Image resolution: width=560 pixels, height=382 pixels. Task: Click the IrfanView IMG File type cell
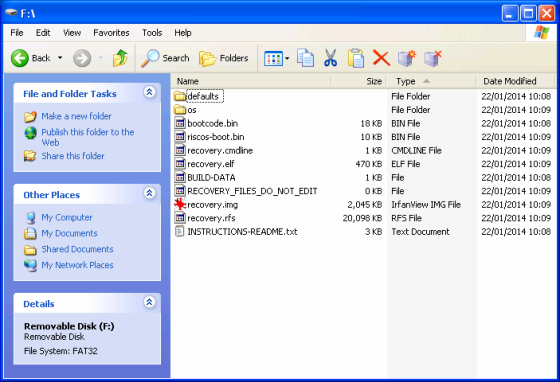pos(426,205)
